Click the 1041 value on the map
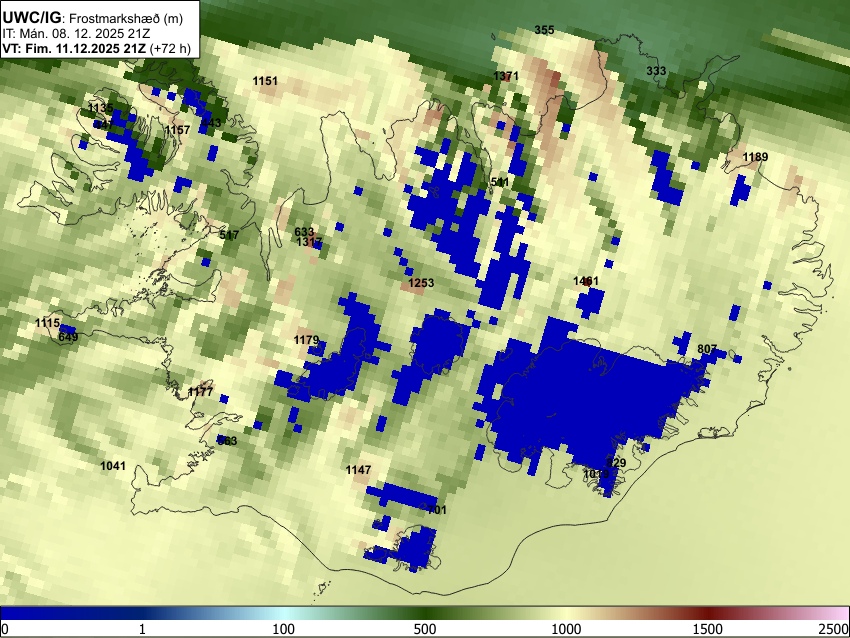Image resolution: width=850 pixels, height=638 pixels. tap(113, 466)
